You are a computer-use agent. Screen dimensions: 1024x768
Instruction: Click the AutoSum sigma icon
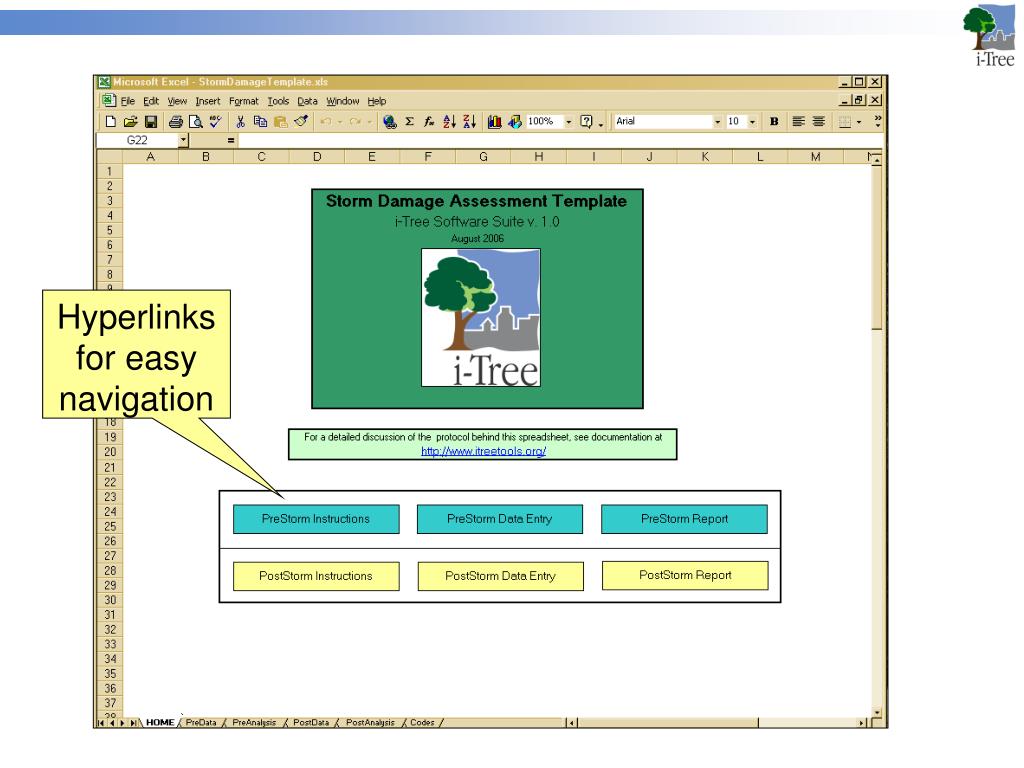click(409, 121)
